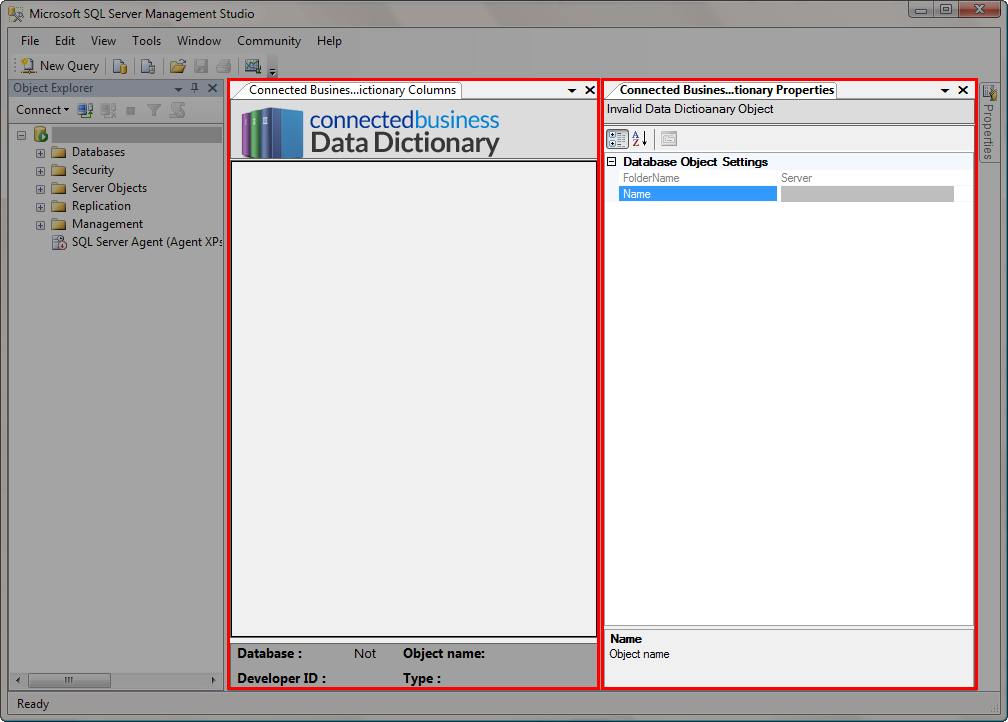Open the Community menu
This screenshot has width=1008, height=722.
coord(268,41)
